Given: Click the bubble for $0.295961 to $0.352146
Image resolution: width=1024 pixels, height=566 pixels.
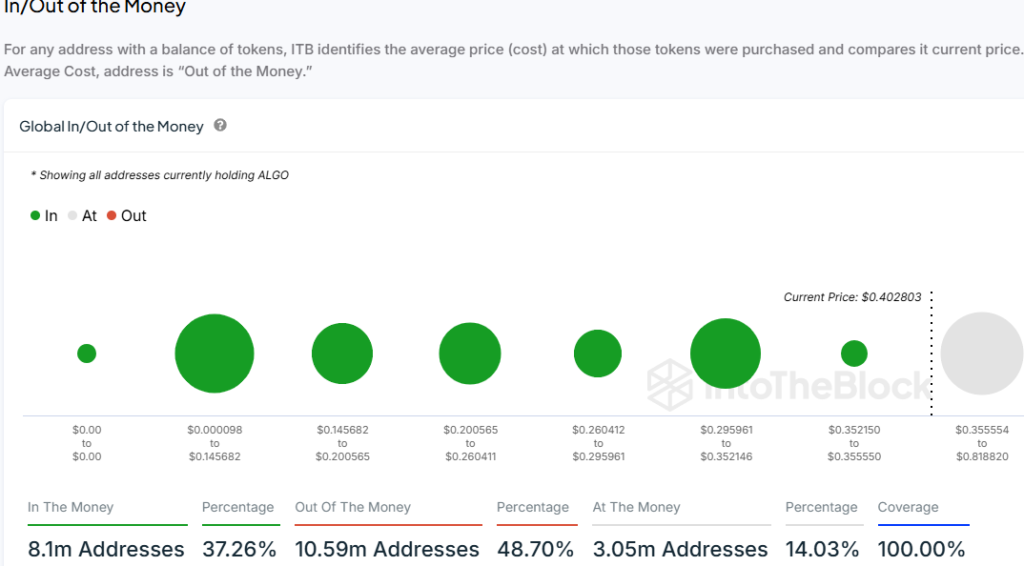Looking at the screenshot, I should point(726,353).
